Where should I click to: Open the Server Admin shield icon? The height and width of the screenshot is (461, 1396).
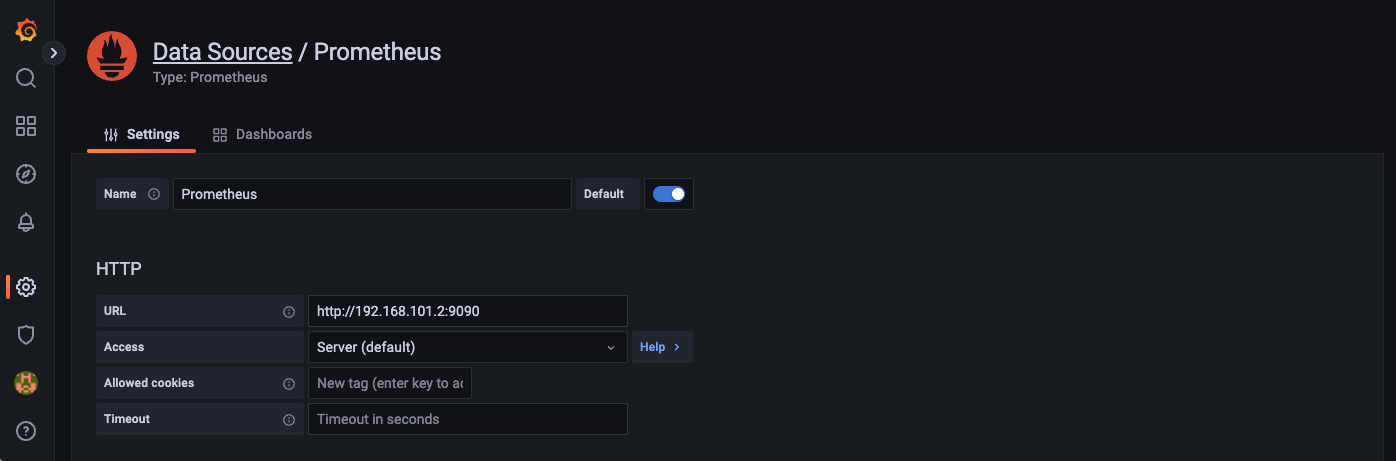pyautogui.click(x=26, y=335)
